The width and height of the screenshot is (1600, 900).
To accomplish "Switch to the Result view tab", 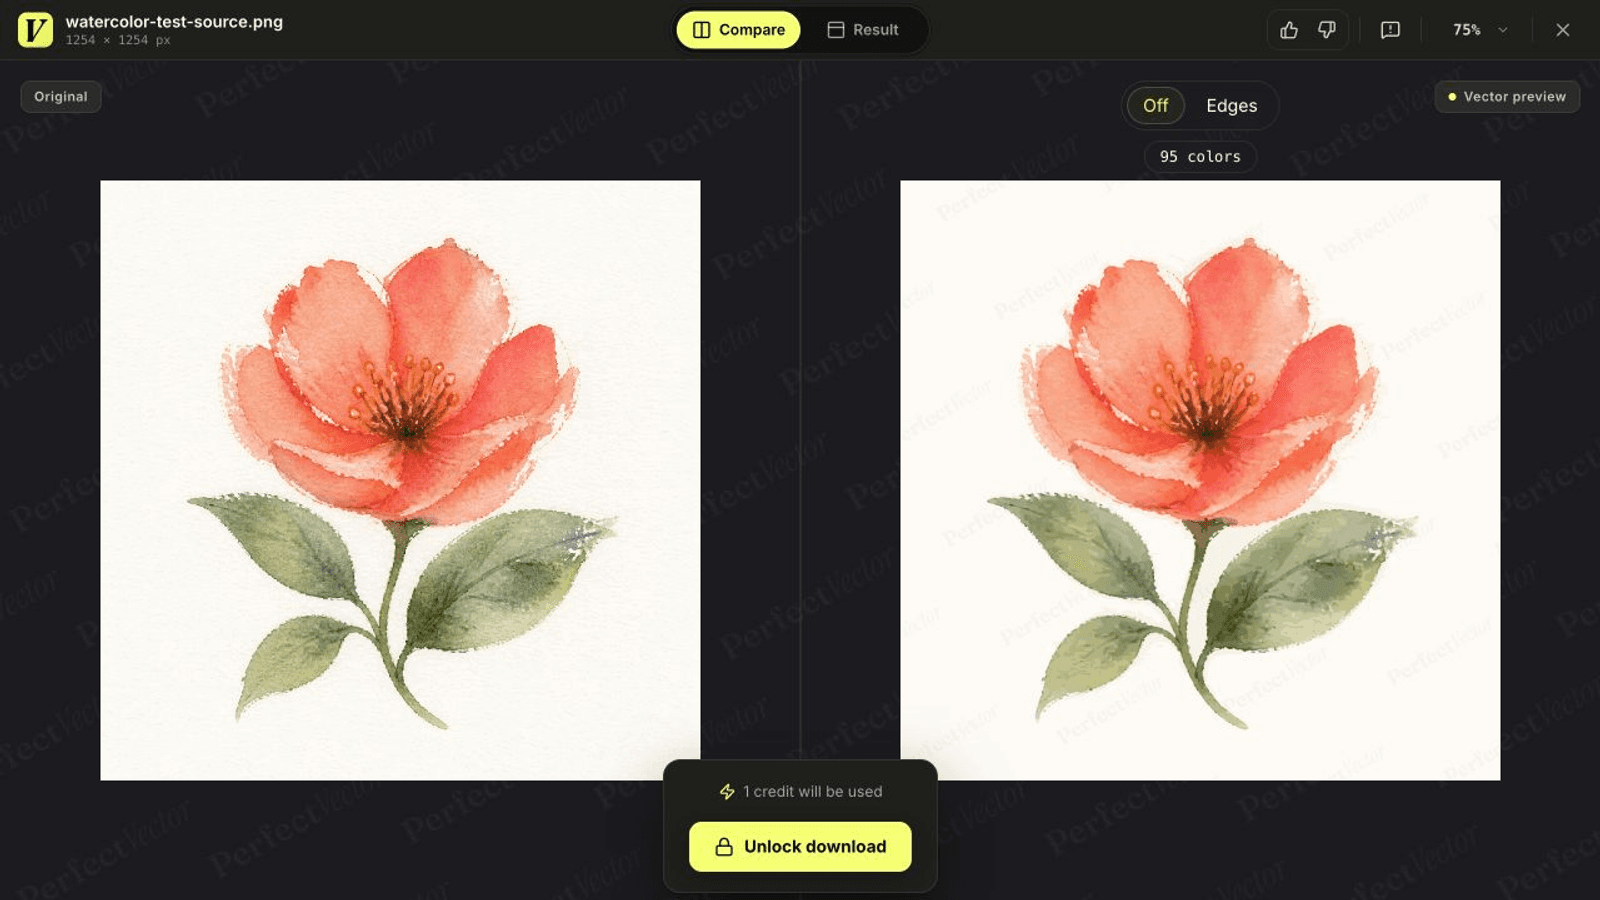I will pyautogui.click(x=863, y=30).
